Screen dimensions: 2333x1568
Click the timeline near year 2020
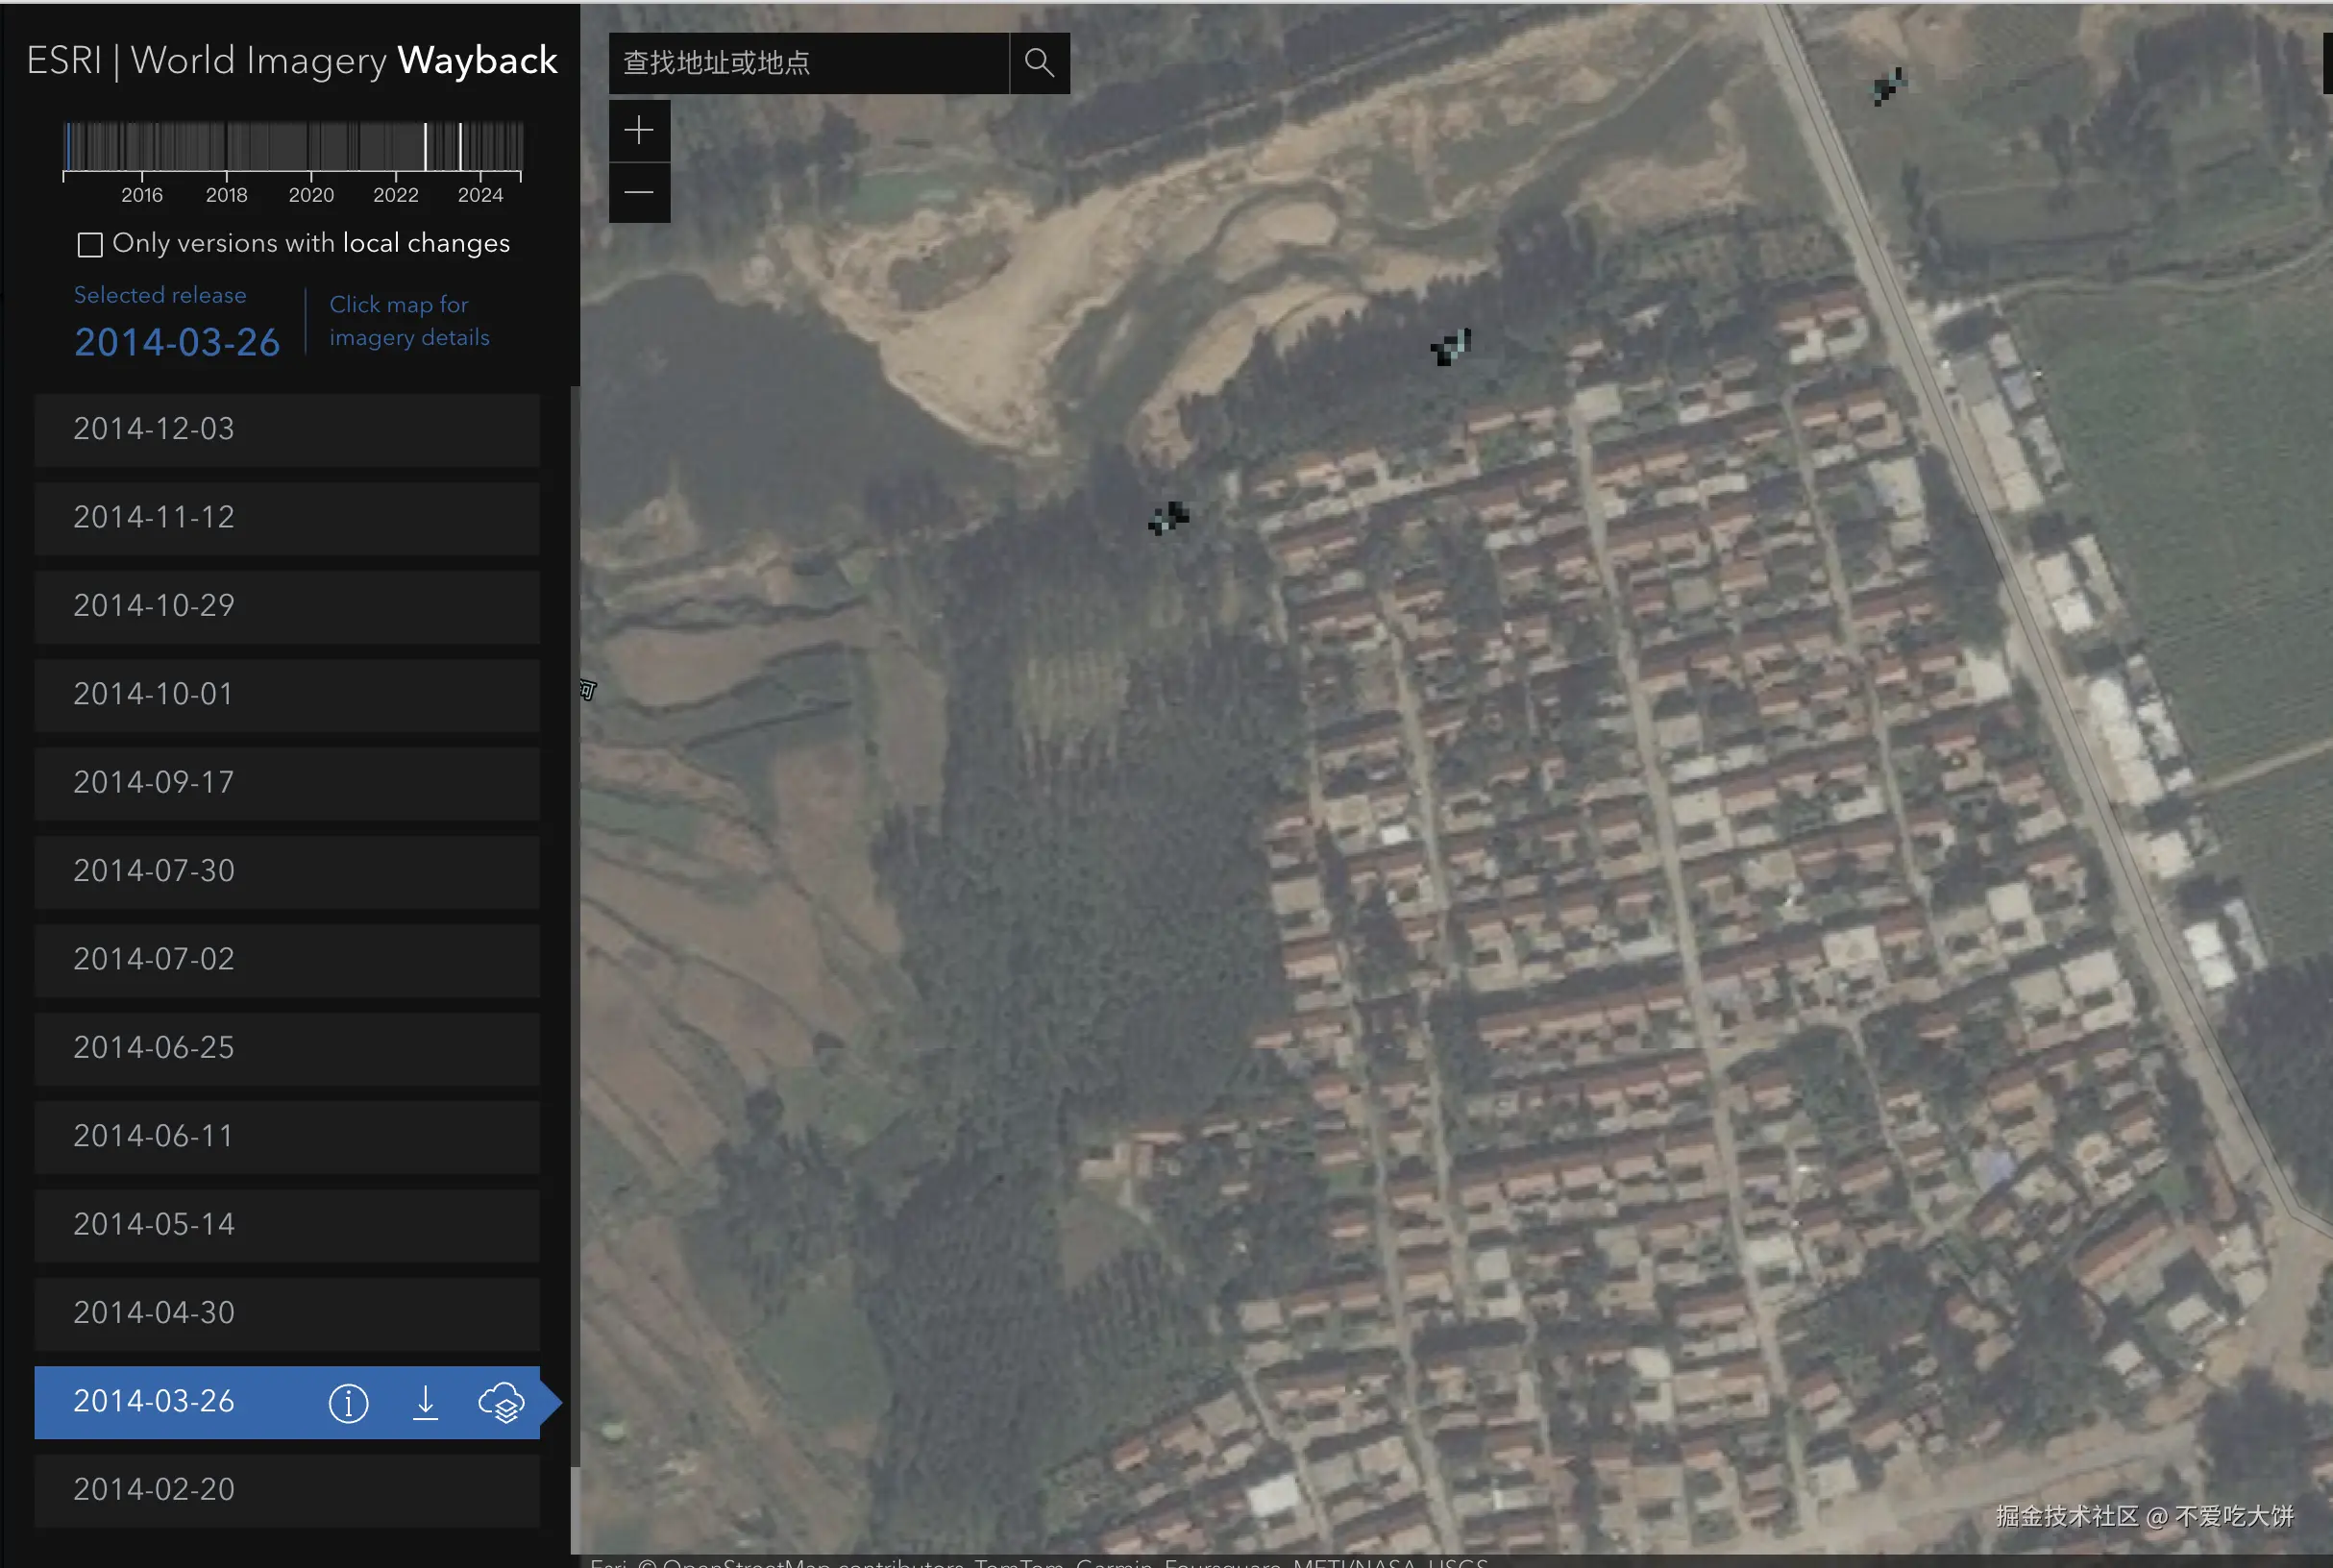(311, 148)
